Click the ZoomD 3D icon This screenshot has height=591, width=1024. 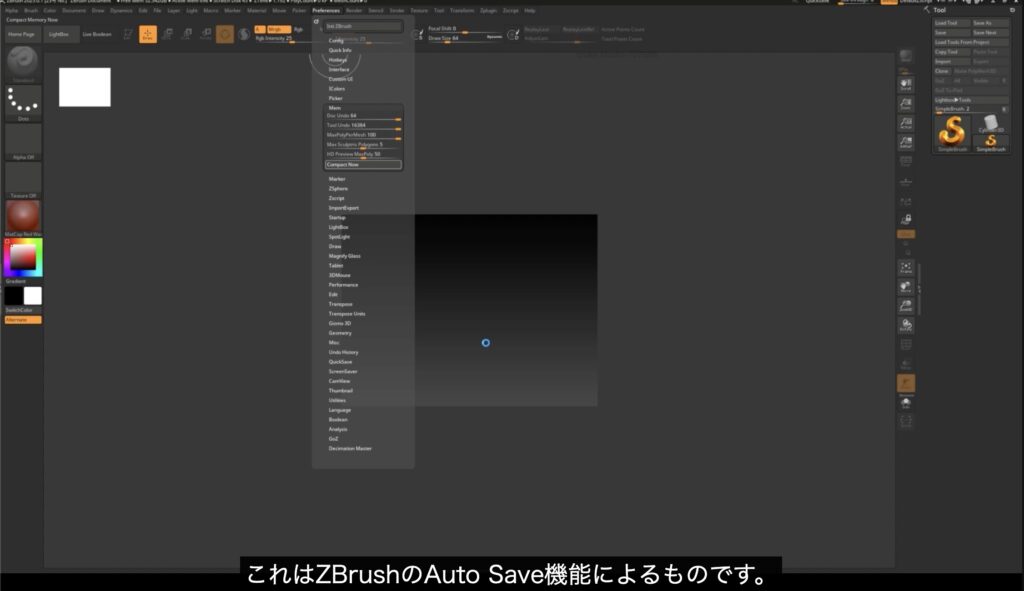(906, 306)
